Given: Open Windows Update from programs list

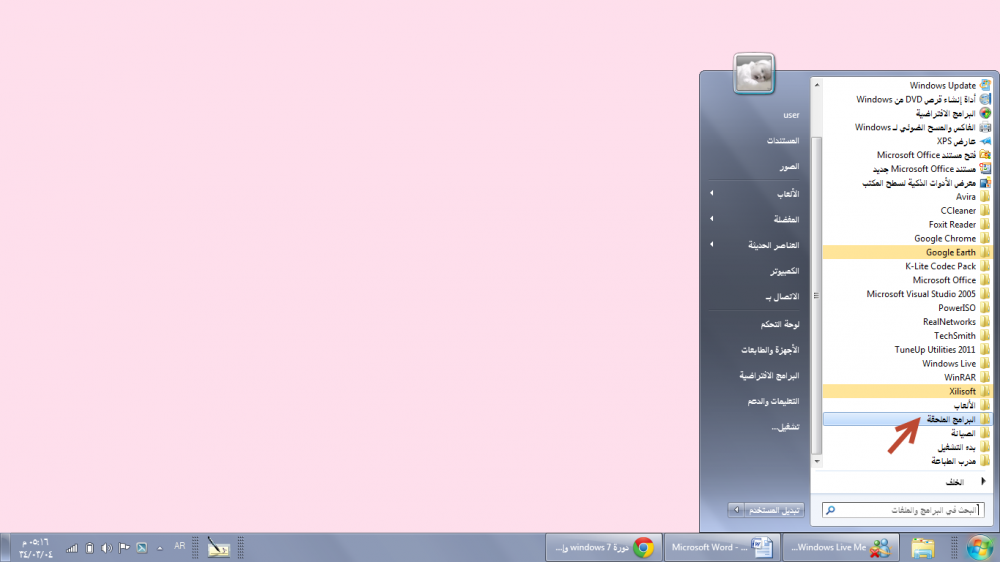Looking at the screenshot, I should [943, 86].
